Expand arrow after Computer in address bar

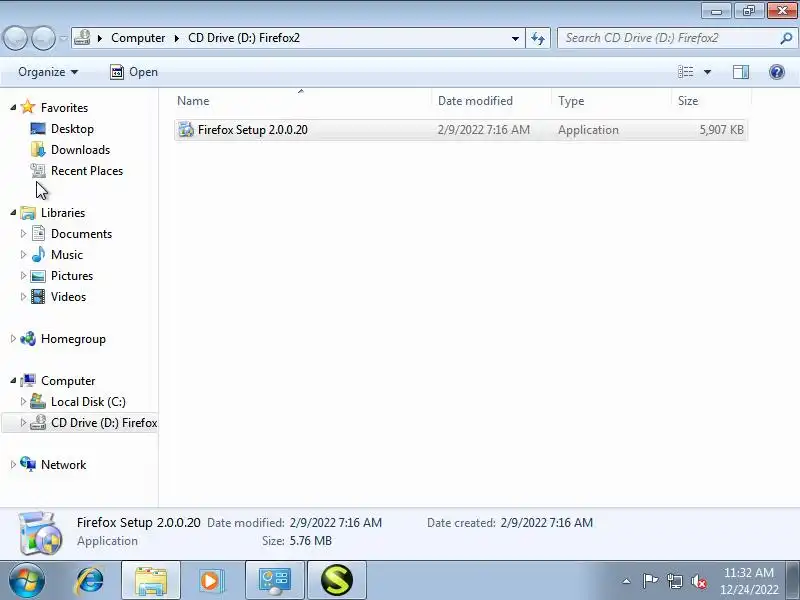[x=177, y=38]
